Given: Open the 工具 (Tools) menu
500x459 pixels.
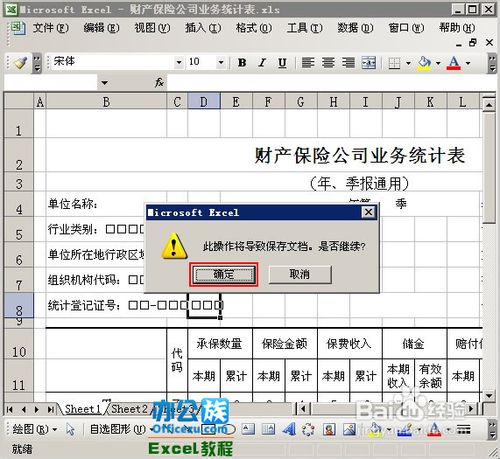Looking at the screenshot, I should pos(304,28).
